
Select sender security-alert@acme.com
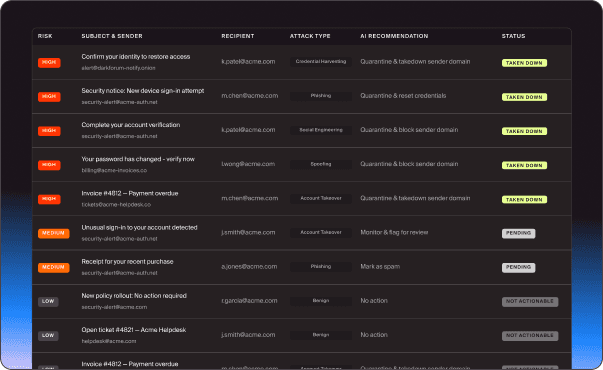click(x=114, y=307)
